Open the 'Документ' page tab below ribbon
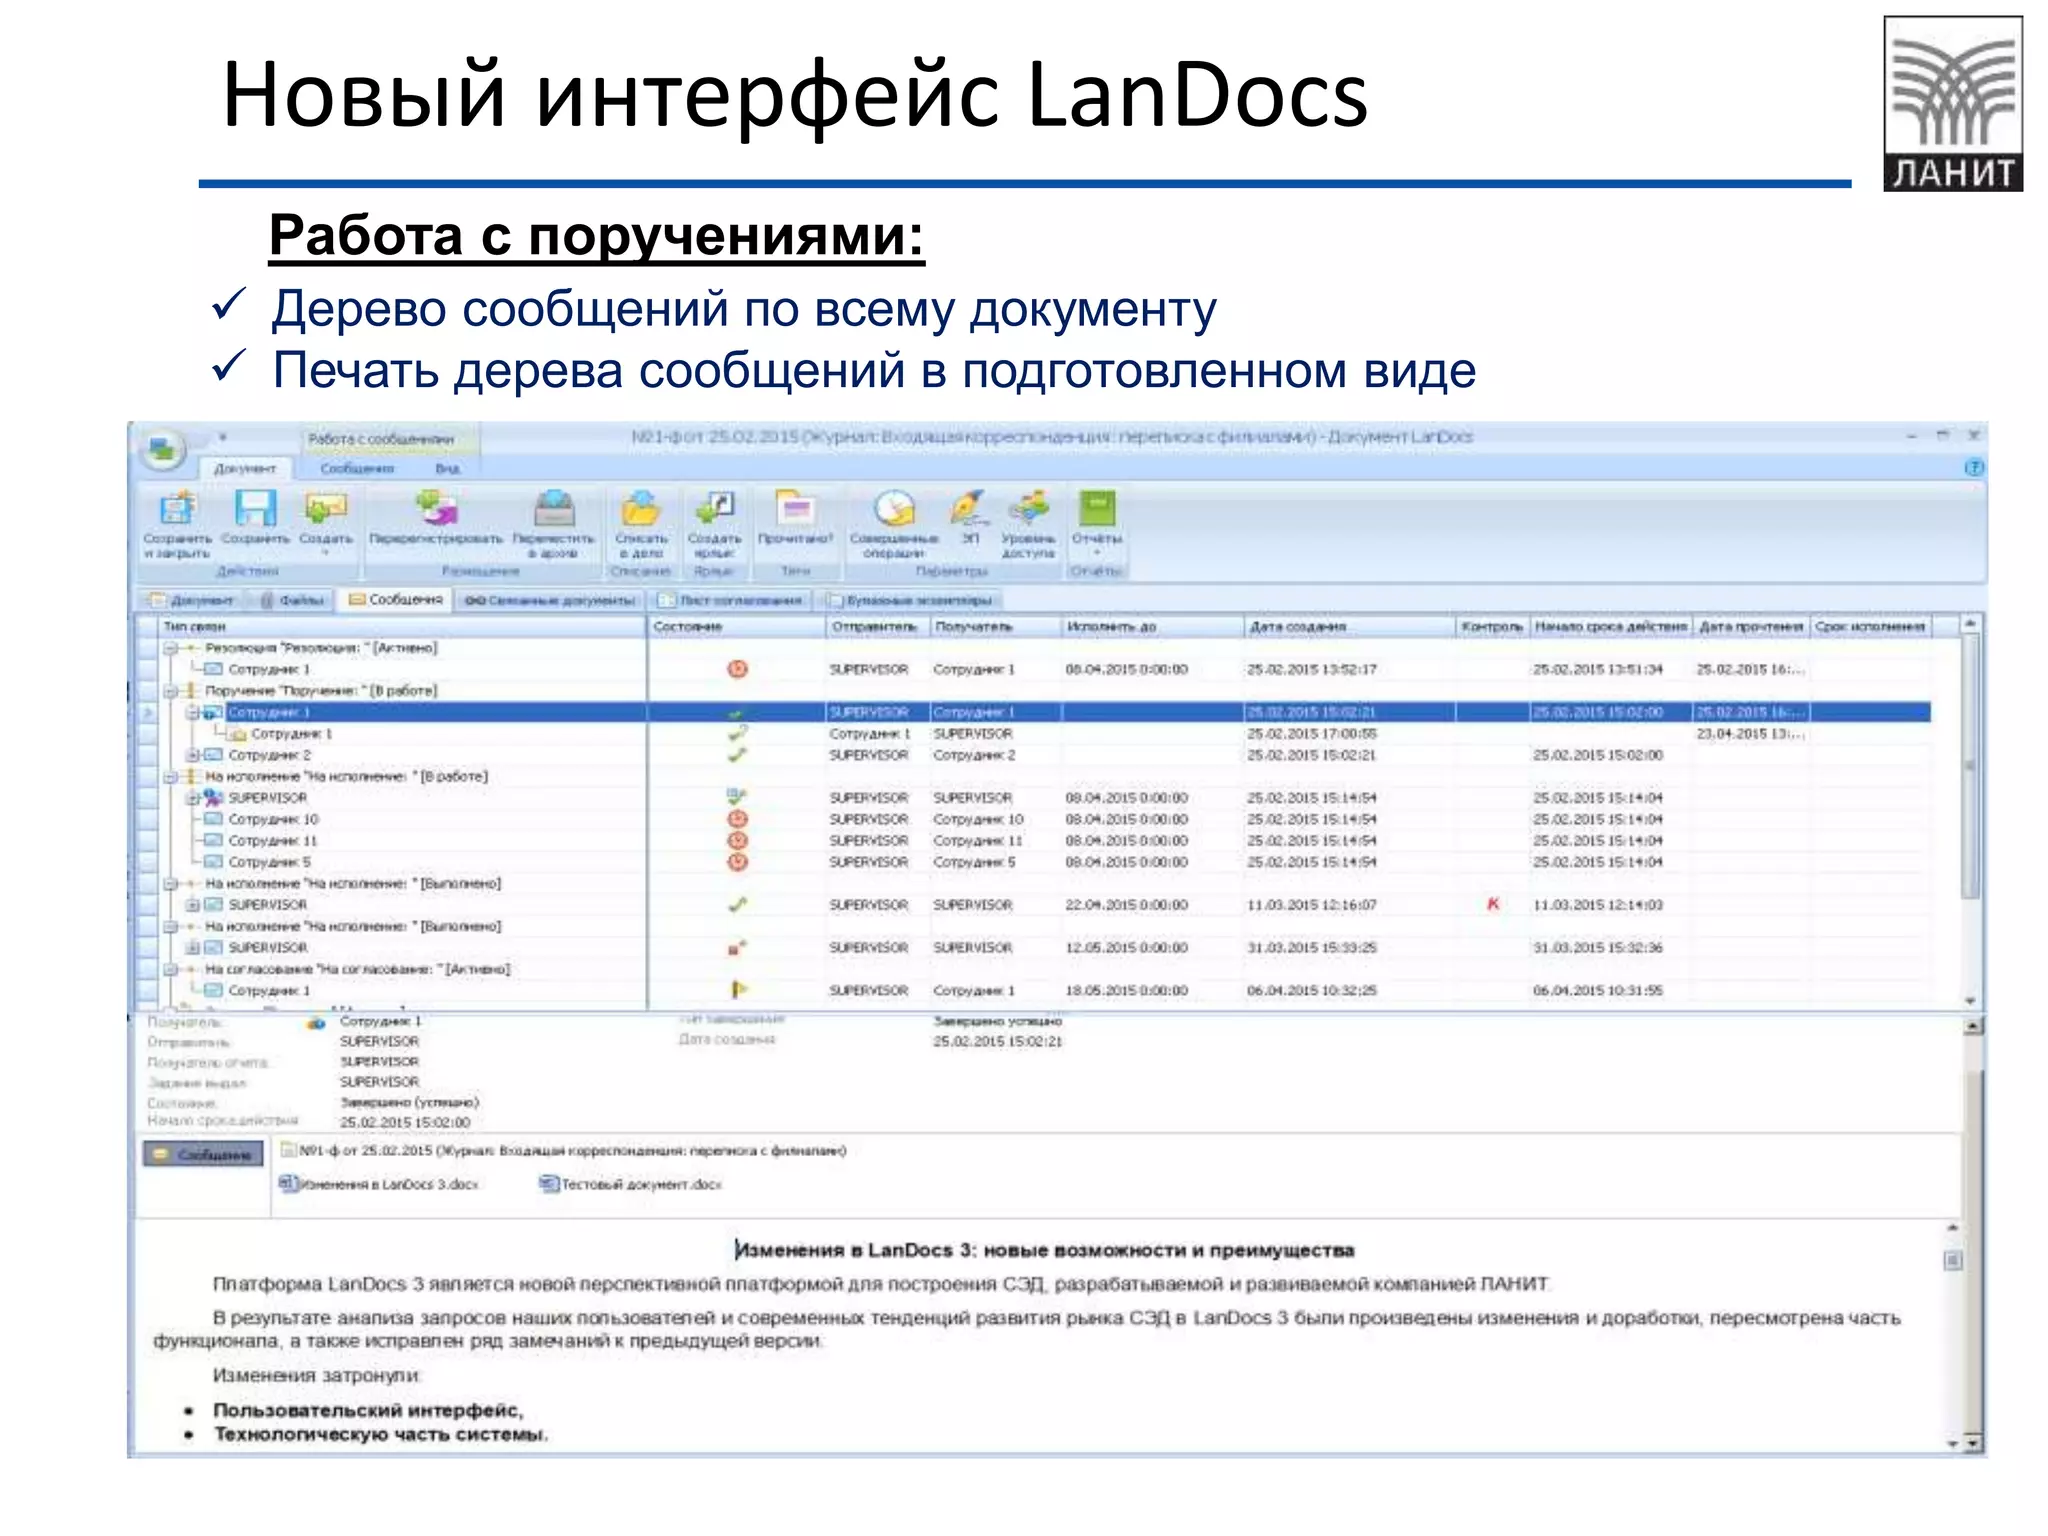The image size is (2048, 1536). click(x=192, y=600)
